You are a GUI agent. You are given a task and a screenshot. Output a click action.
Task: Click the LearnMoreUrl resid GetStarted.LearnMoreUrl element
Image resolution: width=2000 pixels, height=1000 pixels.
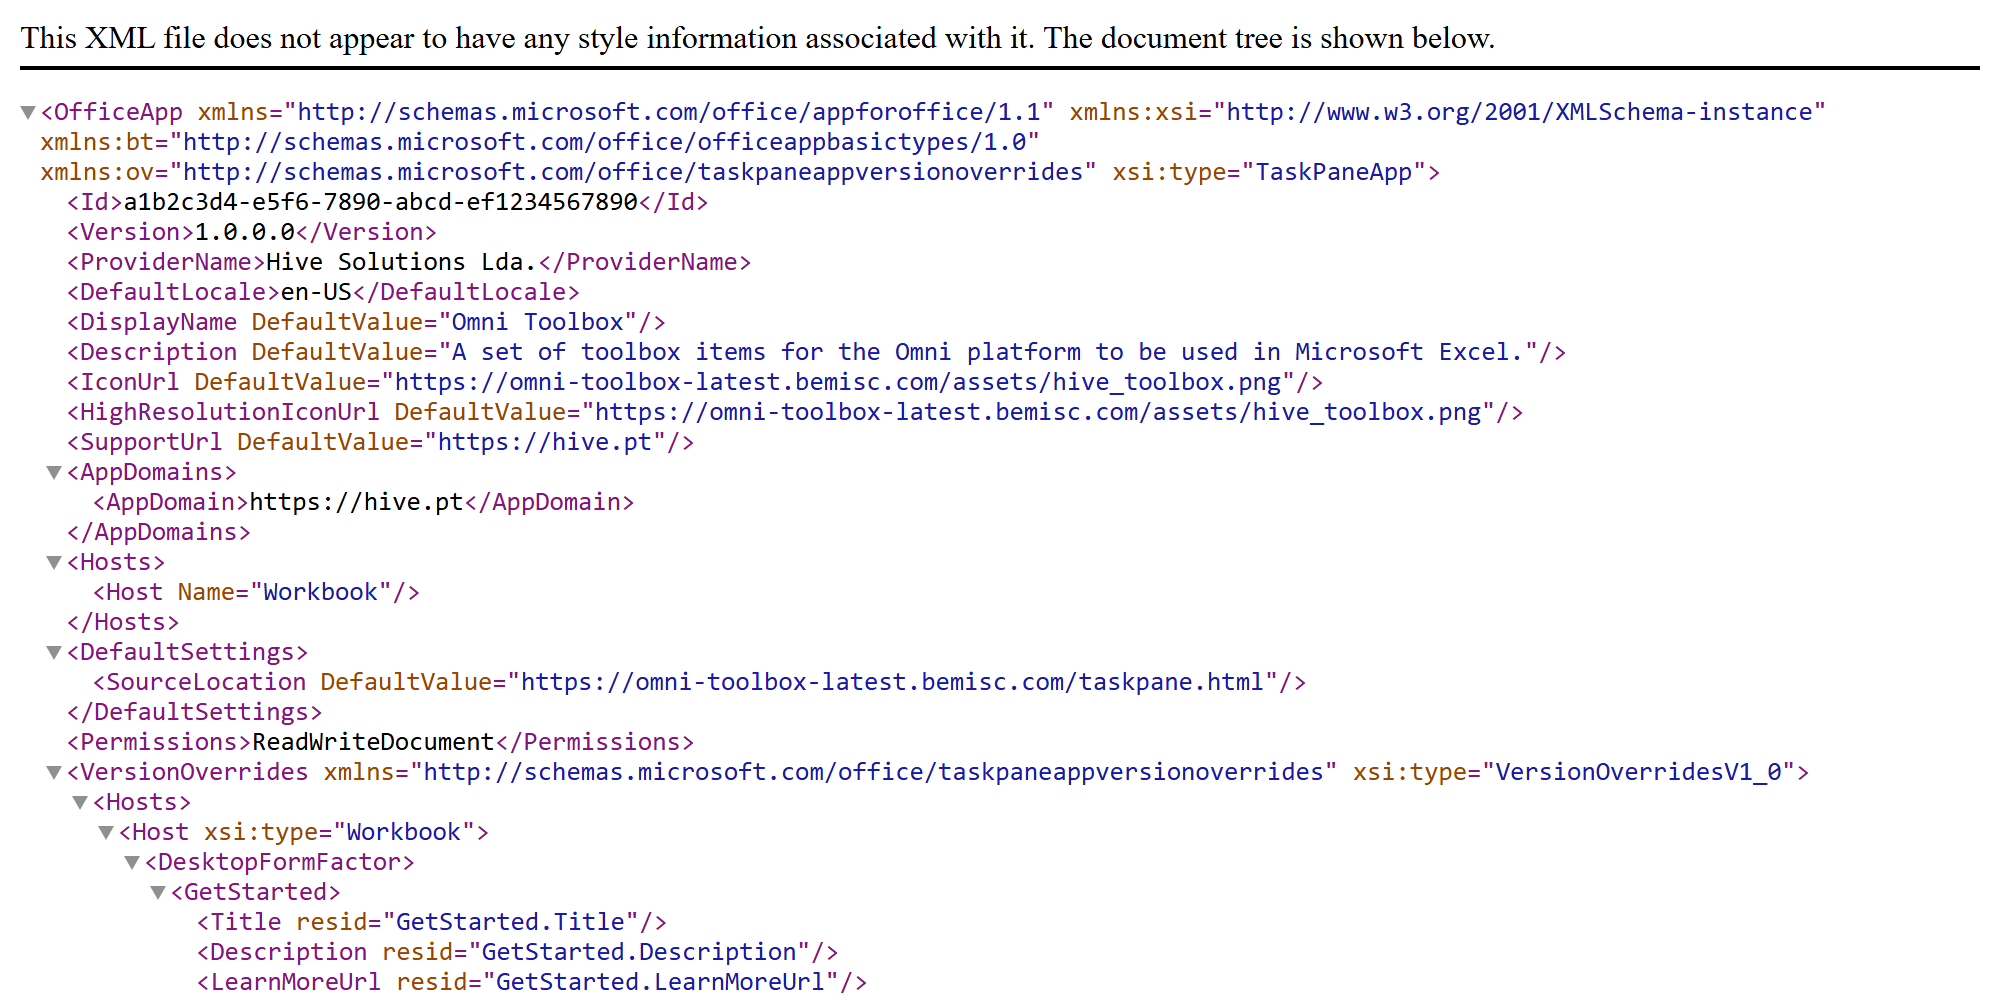531,982
